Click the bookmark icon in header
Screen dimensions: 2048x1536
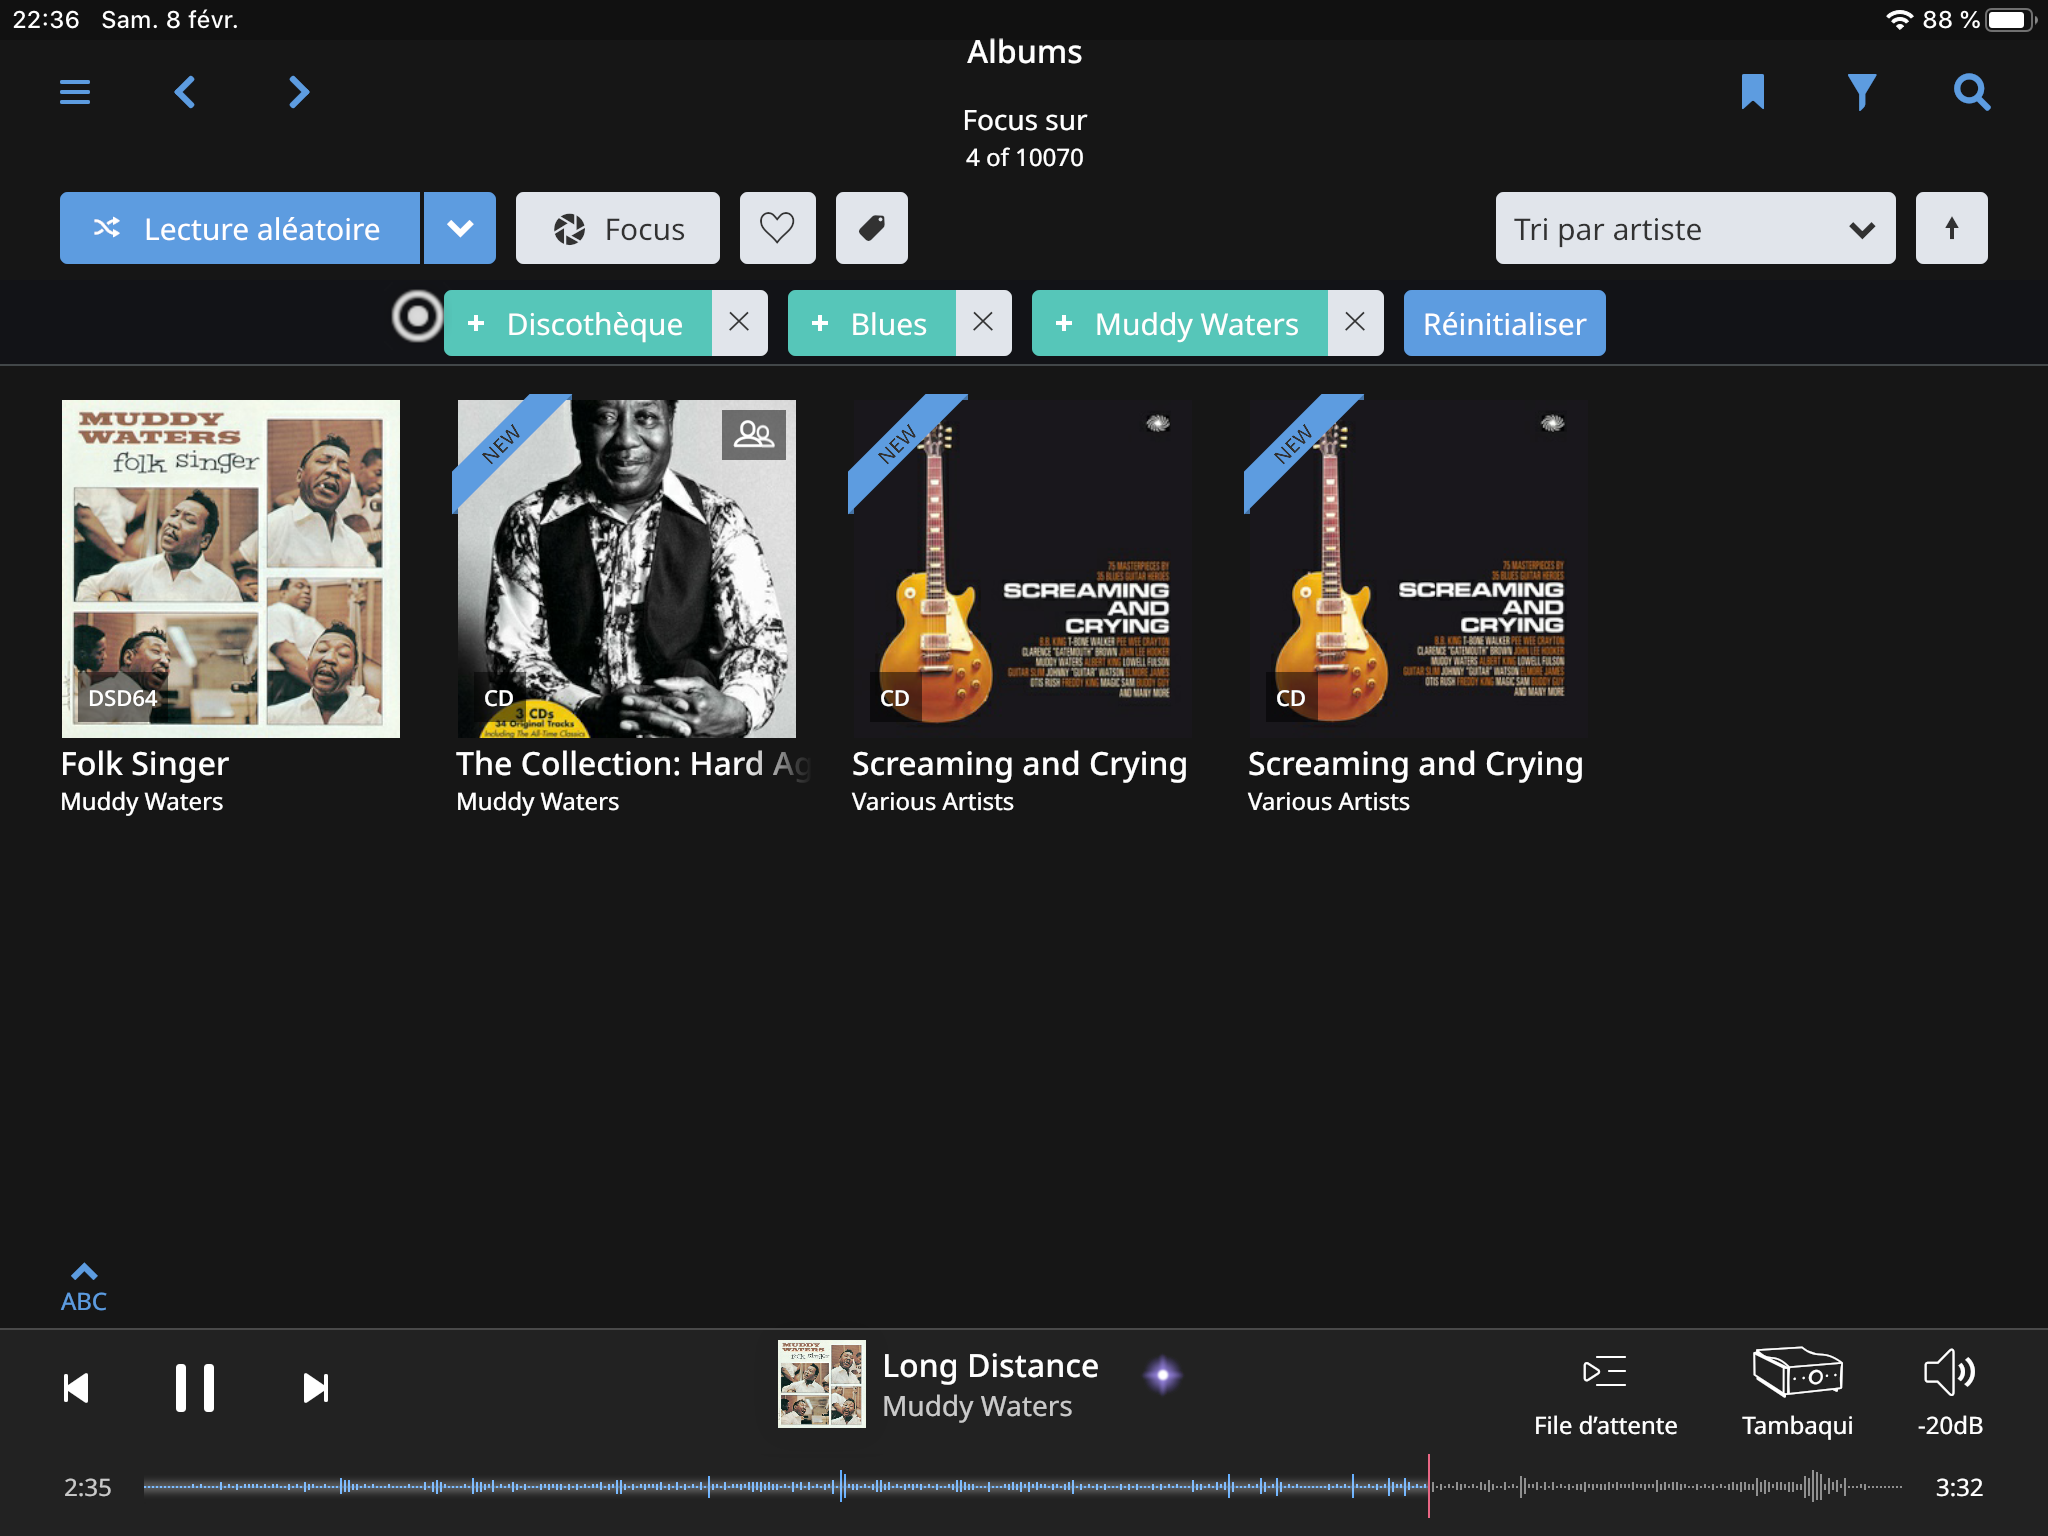click(x=1752, y=92)
